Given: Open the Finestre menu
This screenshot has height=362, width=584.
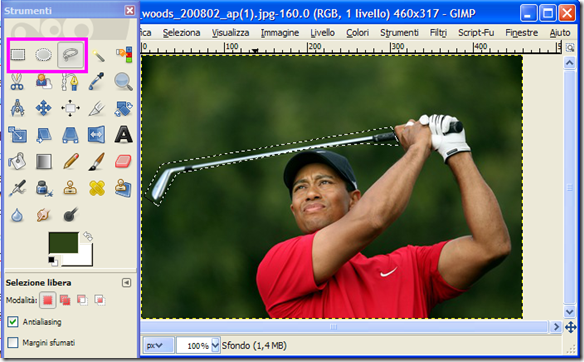Looking at the screenshot, I should click(521, 33).
